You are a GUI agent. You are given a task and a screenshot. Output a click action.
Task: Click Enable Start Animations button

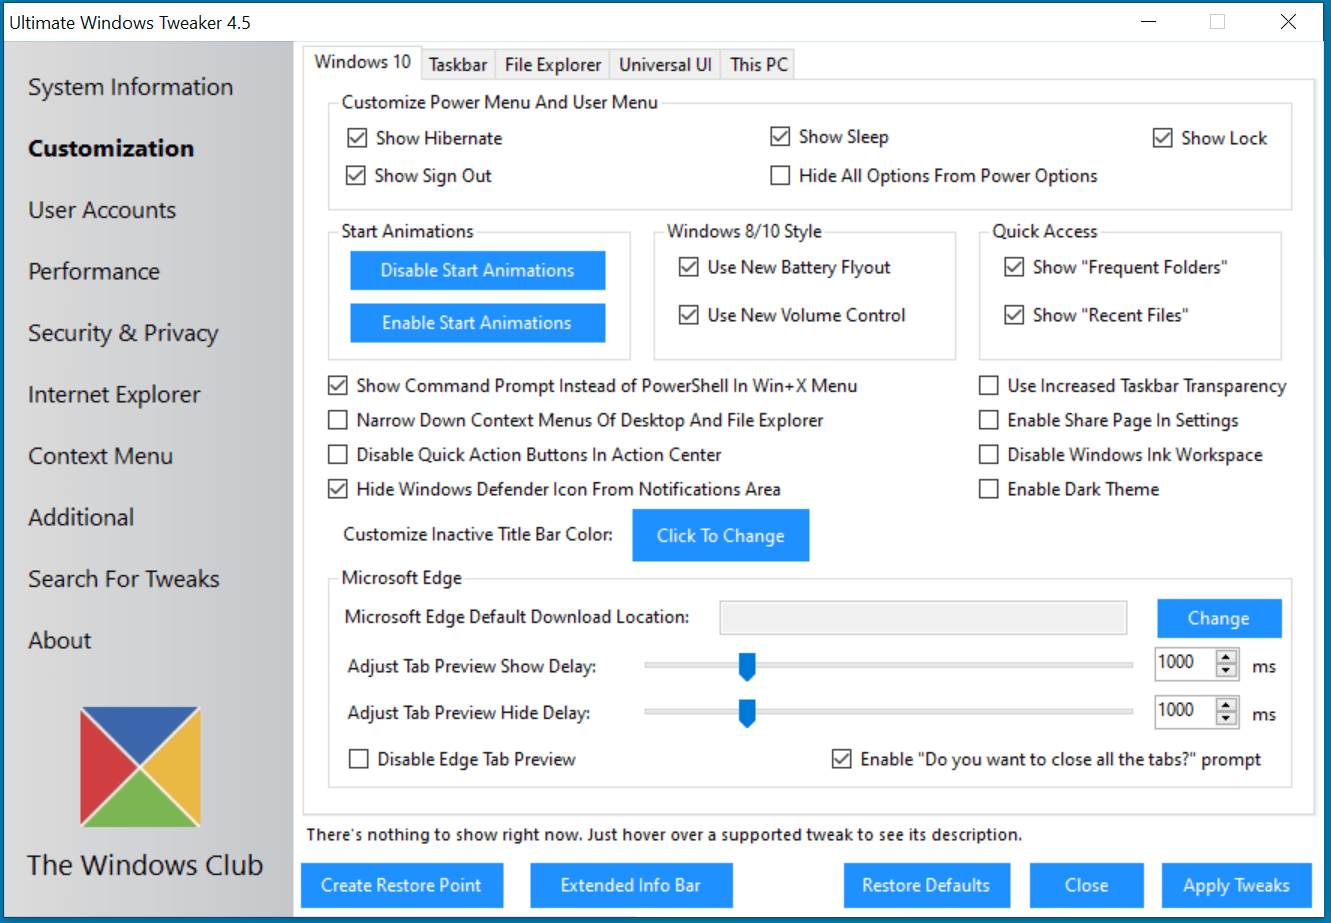coord(478,323)
